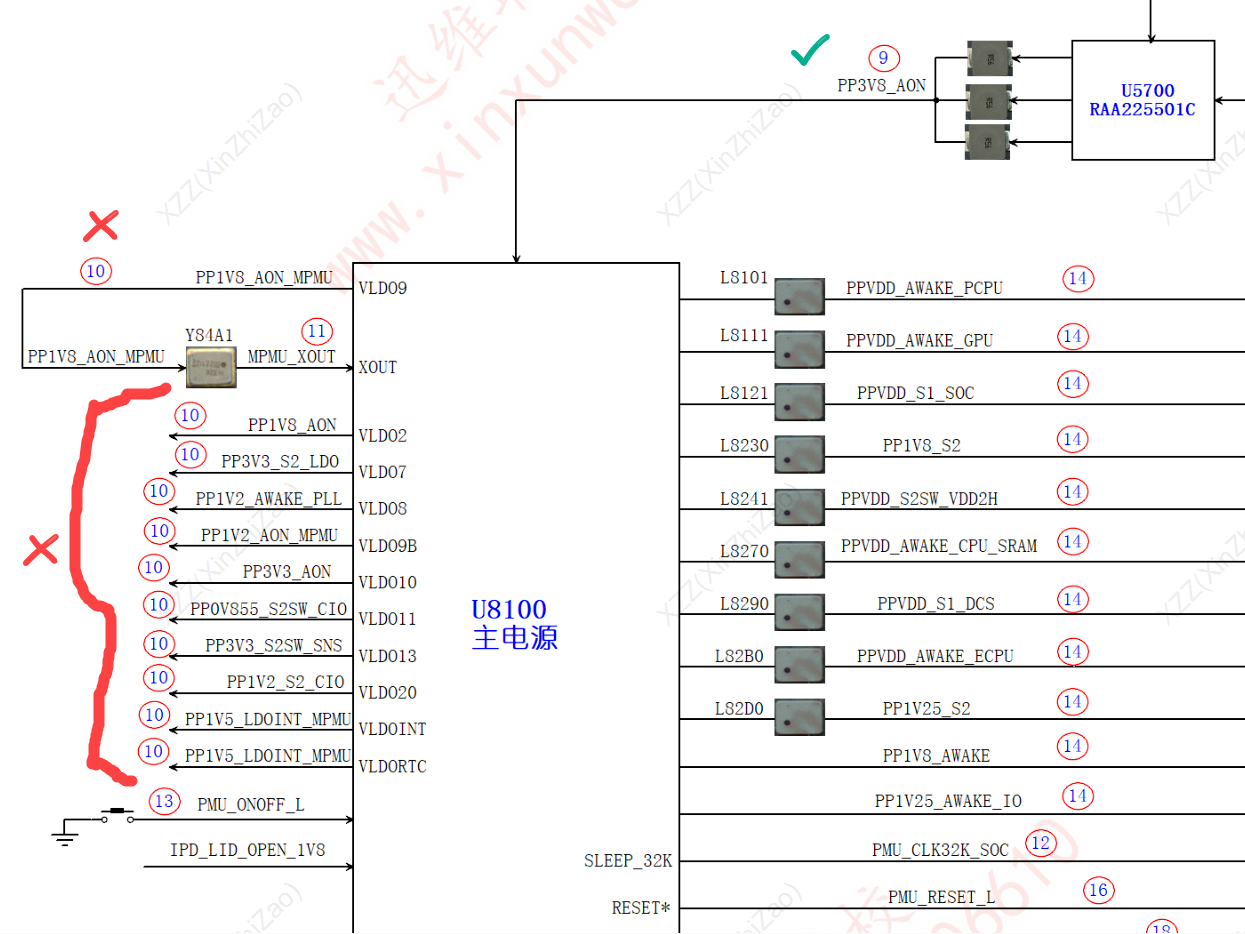Click the L8101 inductor component image
The image size is (1245, 934).
tap(799, 297)
